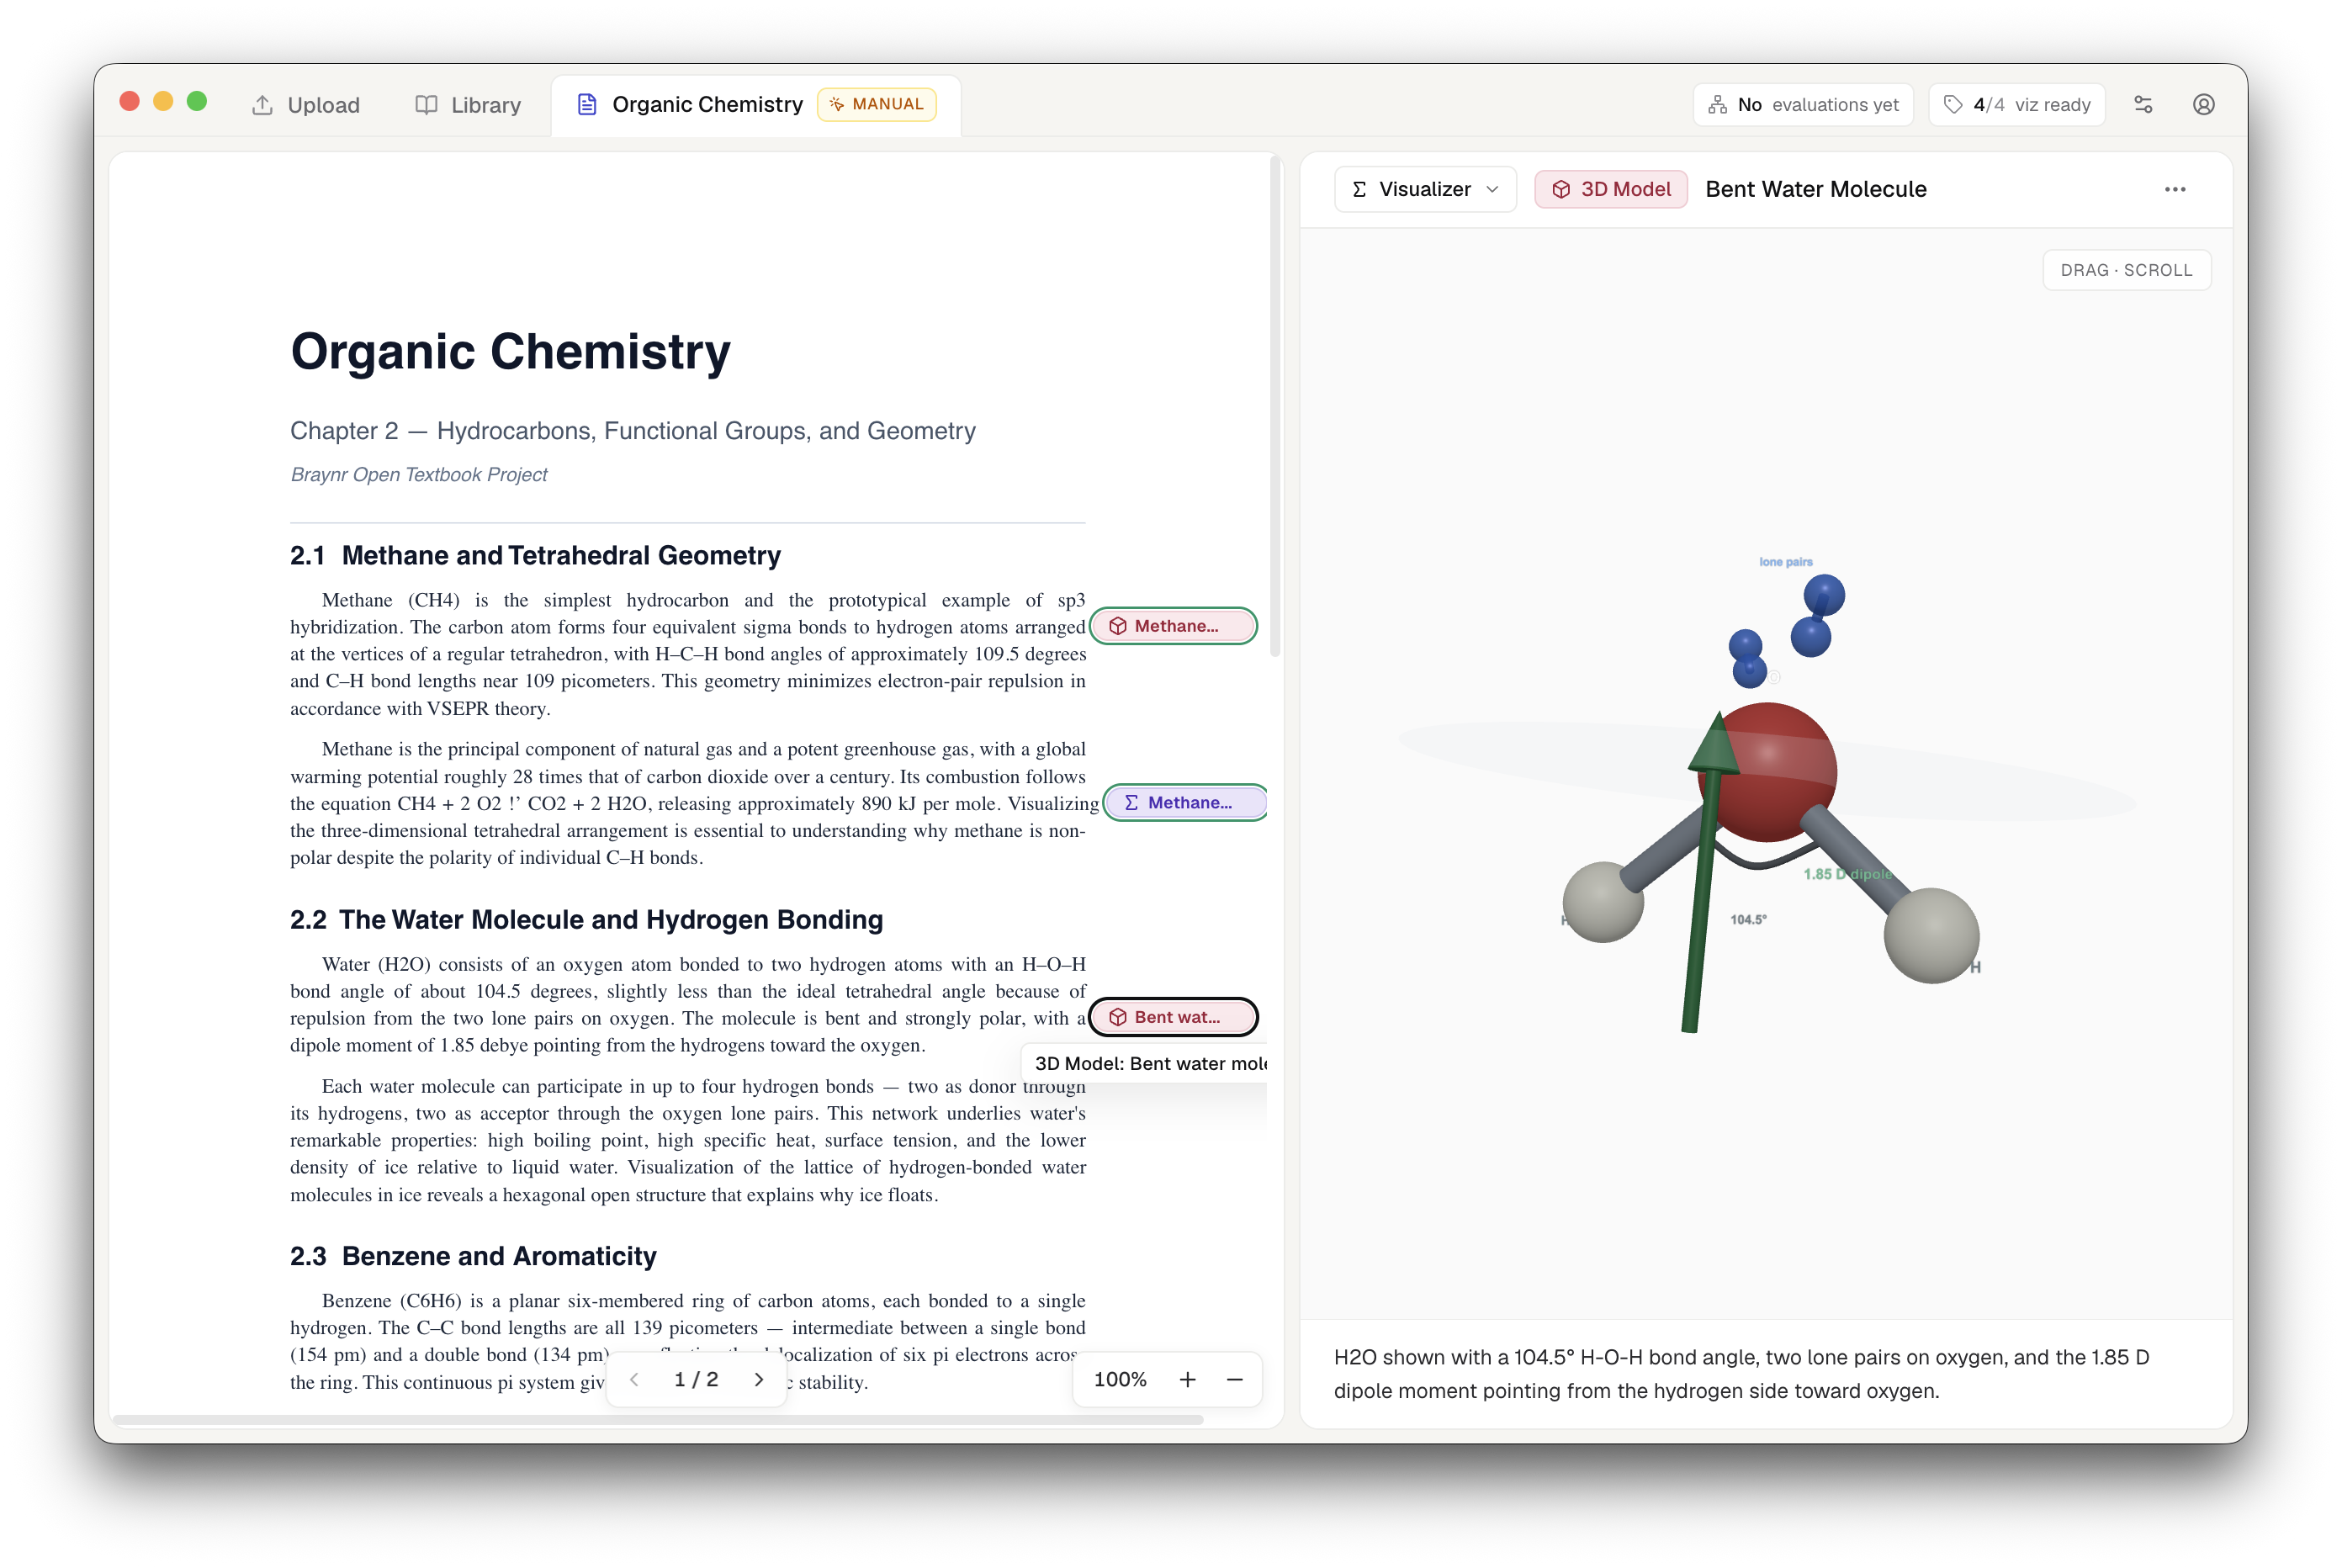Expand the Visualizer dropdown

[x=1425, y=189]
